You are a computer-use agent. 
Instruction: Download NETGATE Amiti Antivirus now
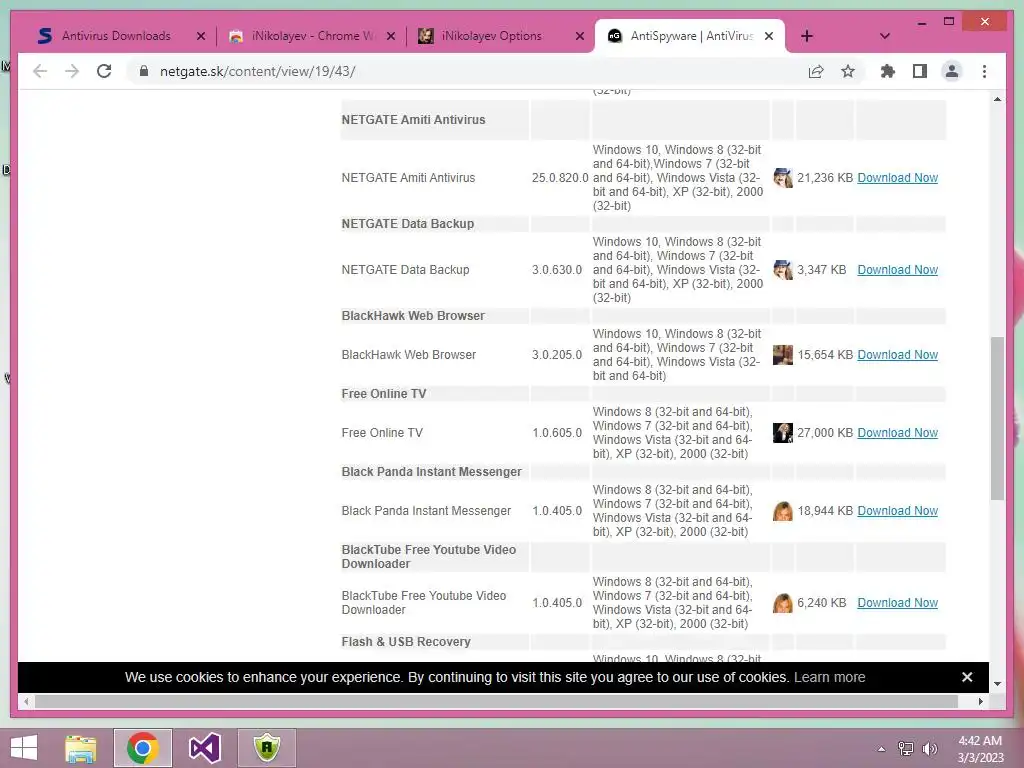click(x=897, y=178)
